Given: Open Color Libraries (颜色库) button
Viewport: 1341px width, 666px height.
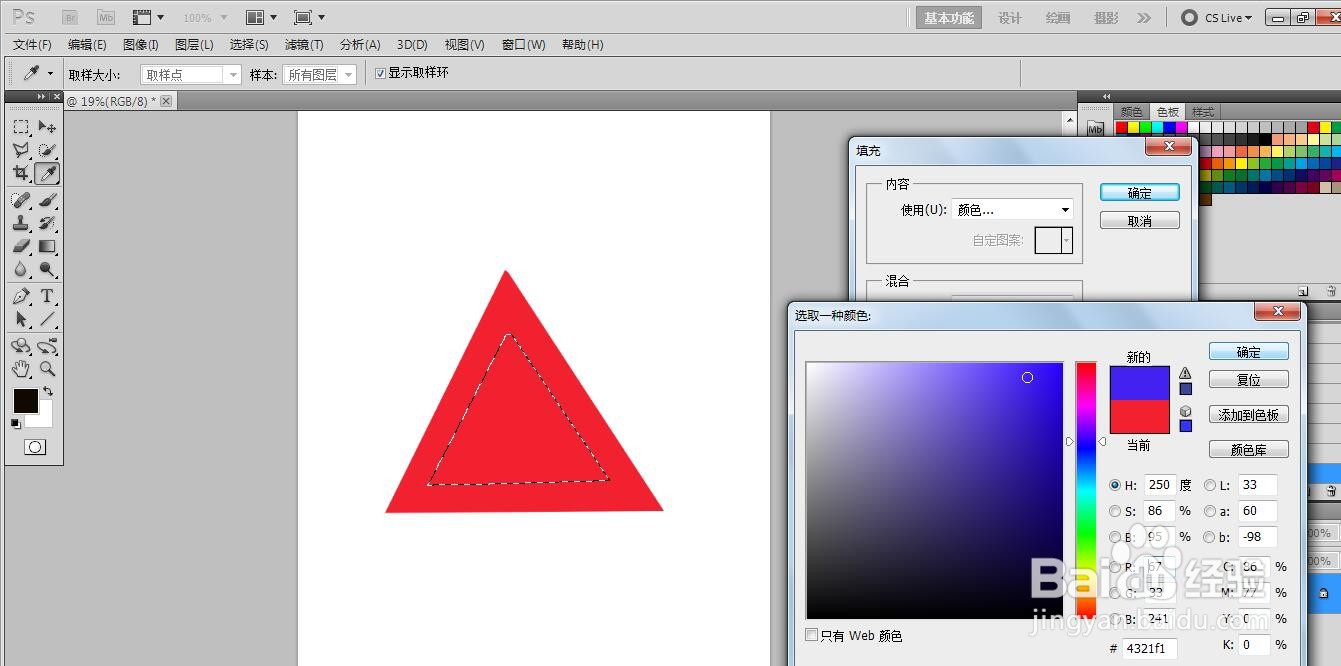Looking at the screenshot, I should 1249,450.
